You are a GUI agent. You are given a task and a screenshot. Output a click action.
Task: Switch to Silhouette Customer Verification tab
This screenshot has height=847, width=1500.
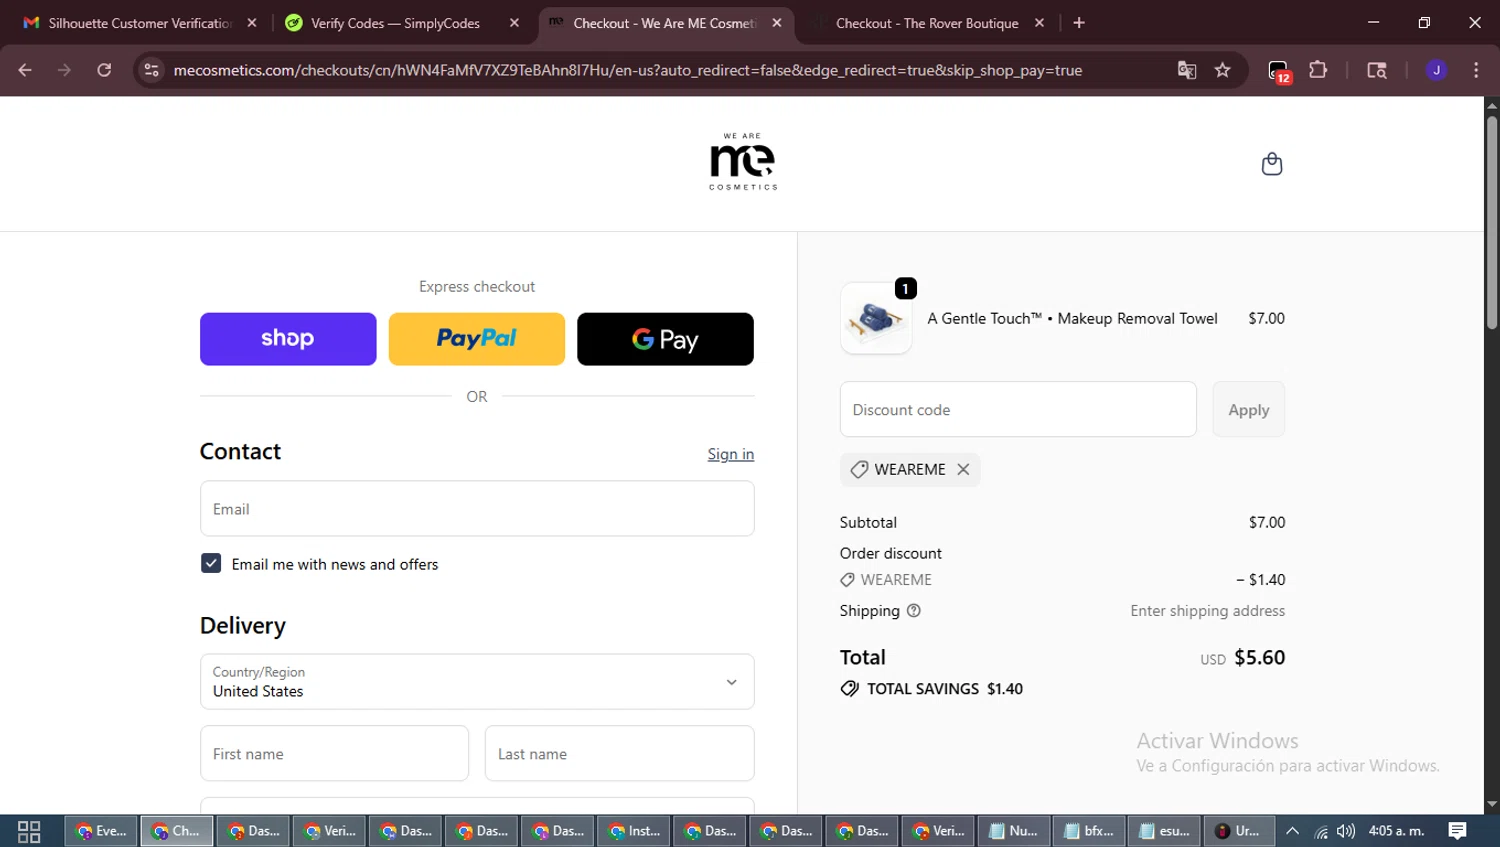[x=138, y=23]
